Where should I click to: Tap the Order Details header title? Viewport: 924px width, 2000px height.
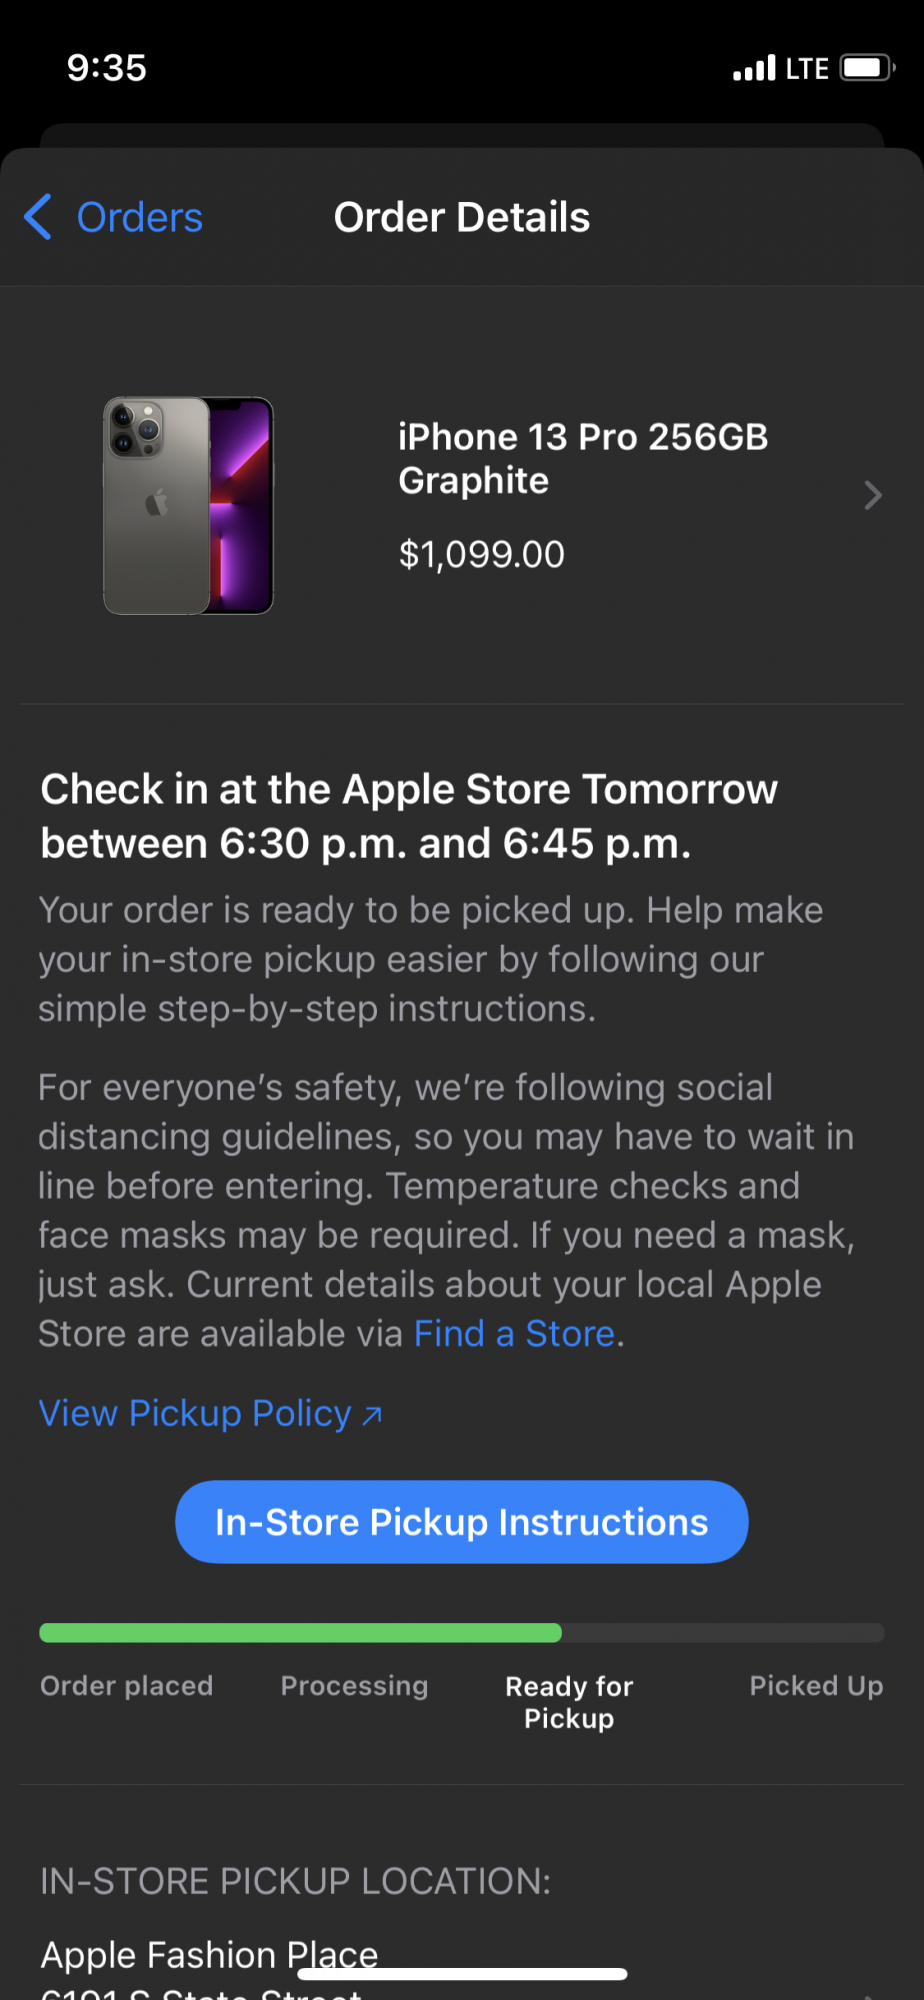coord(462,217)
